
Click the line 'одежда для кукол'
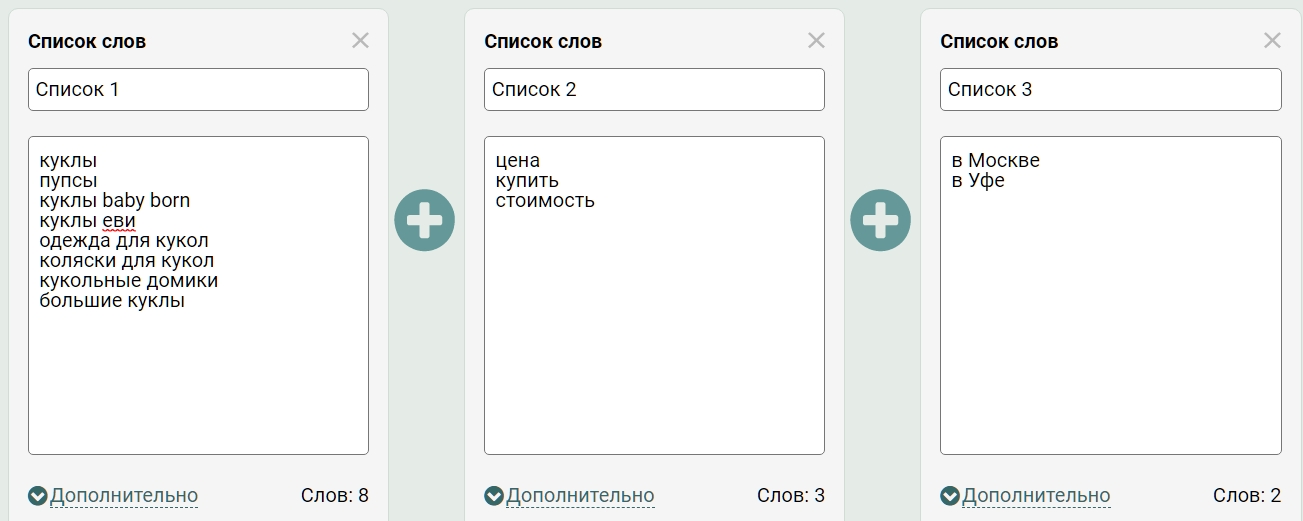[124, 240]
